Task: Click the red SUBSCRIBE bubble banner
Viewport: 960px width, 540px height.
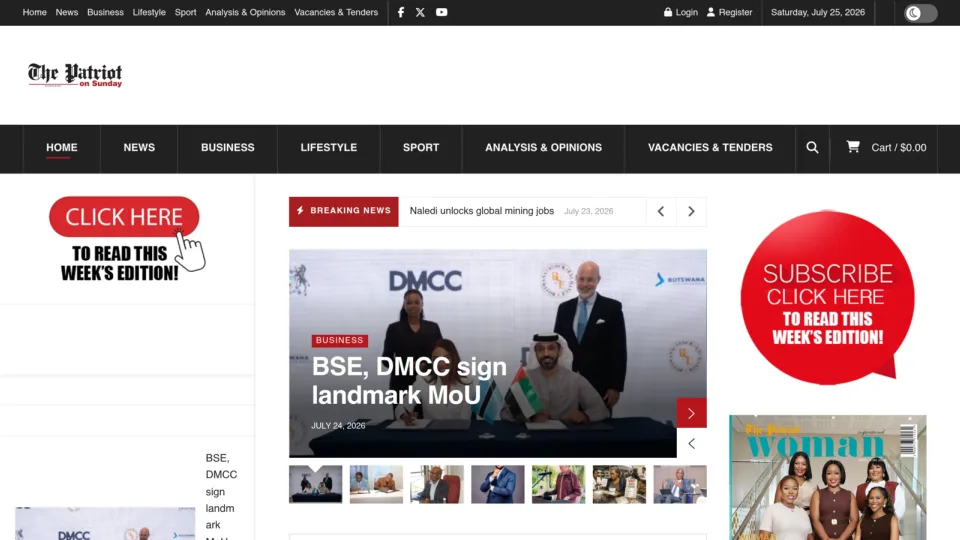Action: (x=828, y=298)
